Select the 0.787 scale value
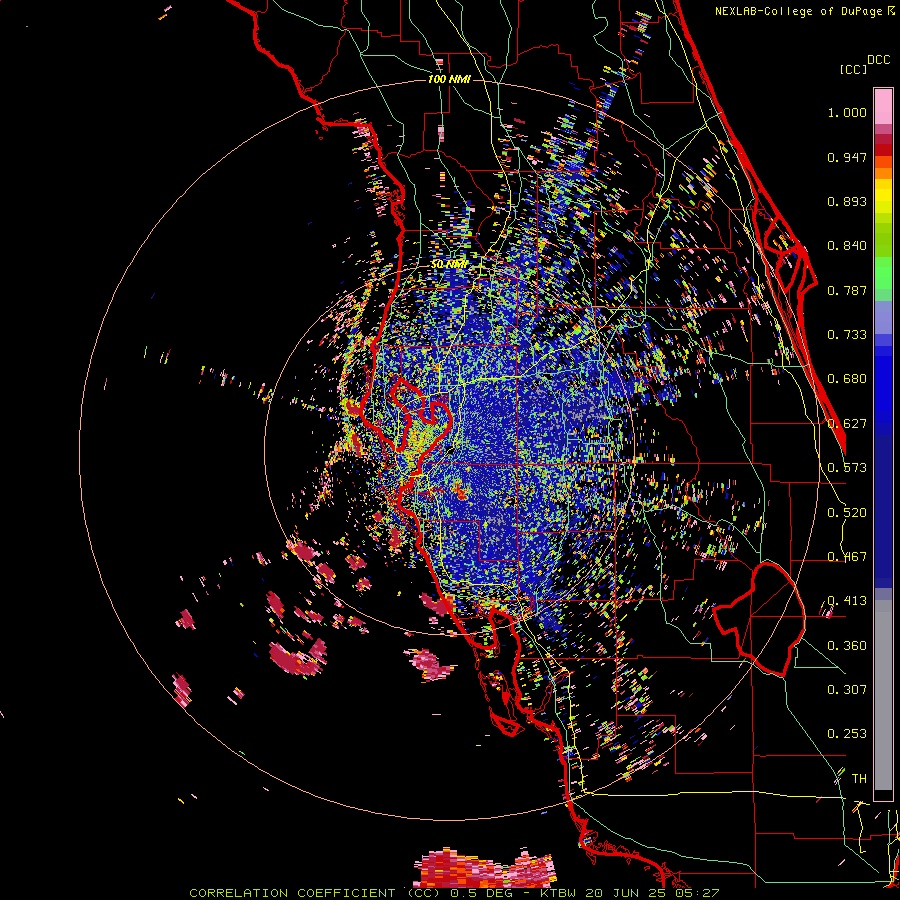This screenshot has width=900, height=900. (x=847, y=290)
